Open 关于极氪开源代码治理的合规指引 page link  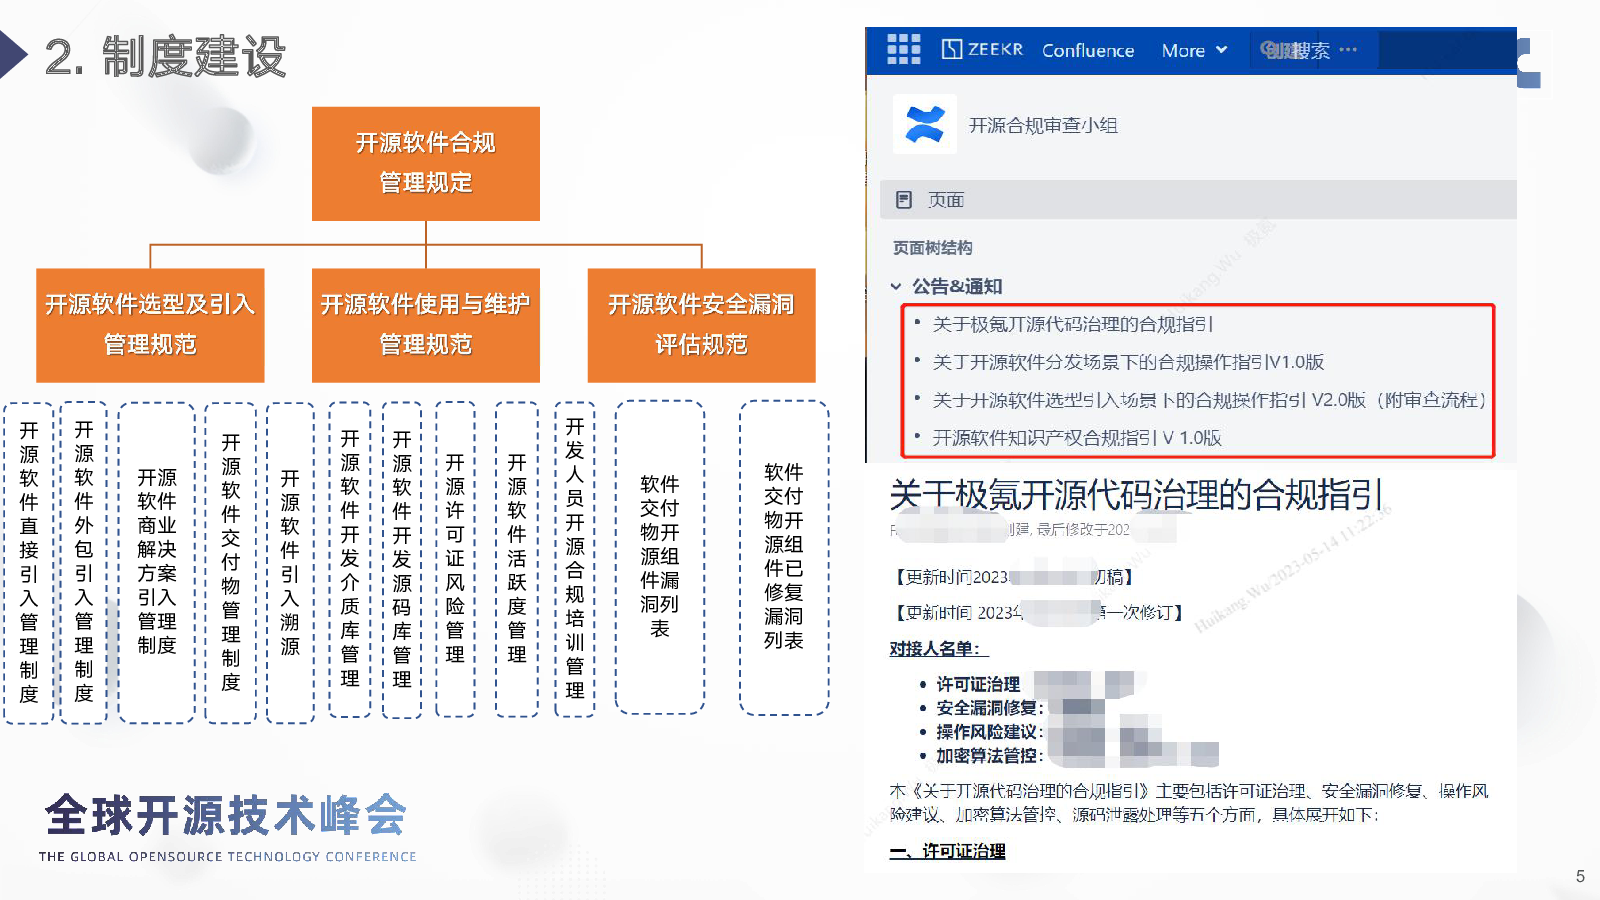(1073, 324)
